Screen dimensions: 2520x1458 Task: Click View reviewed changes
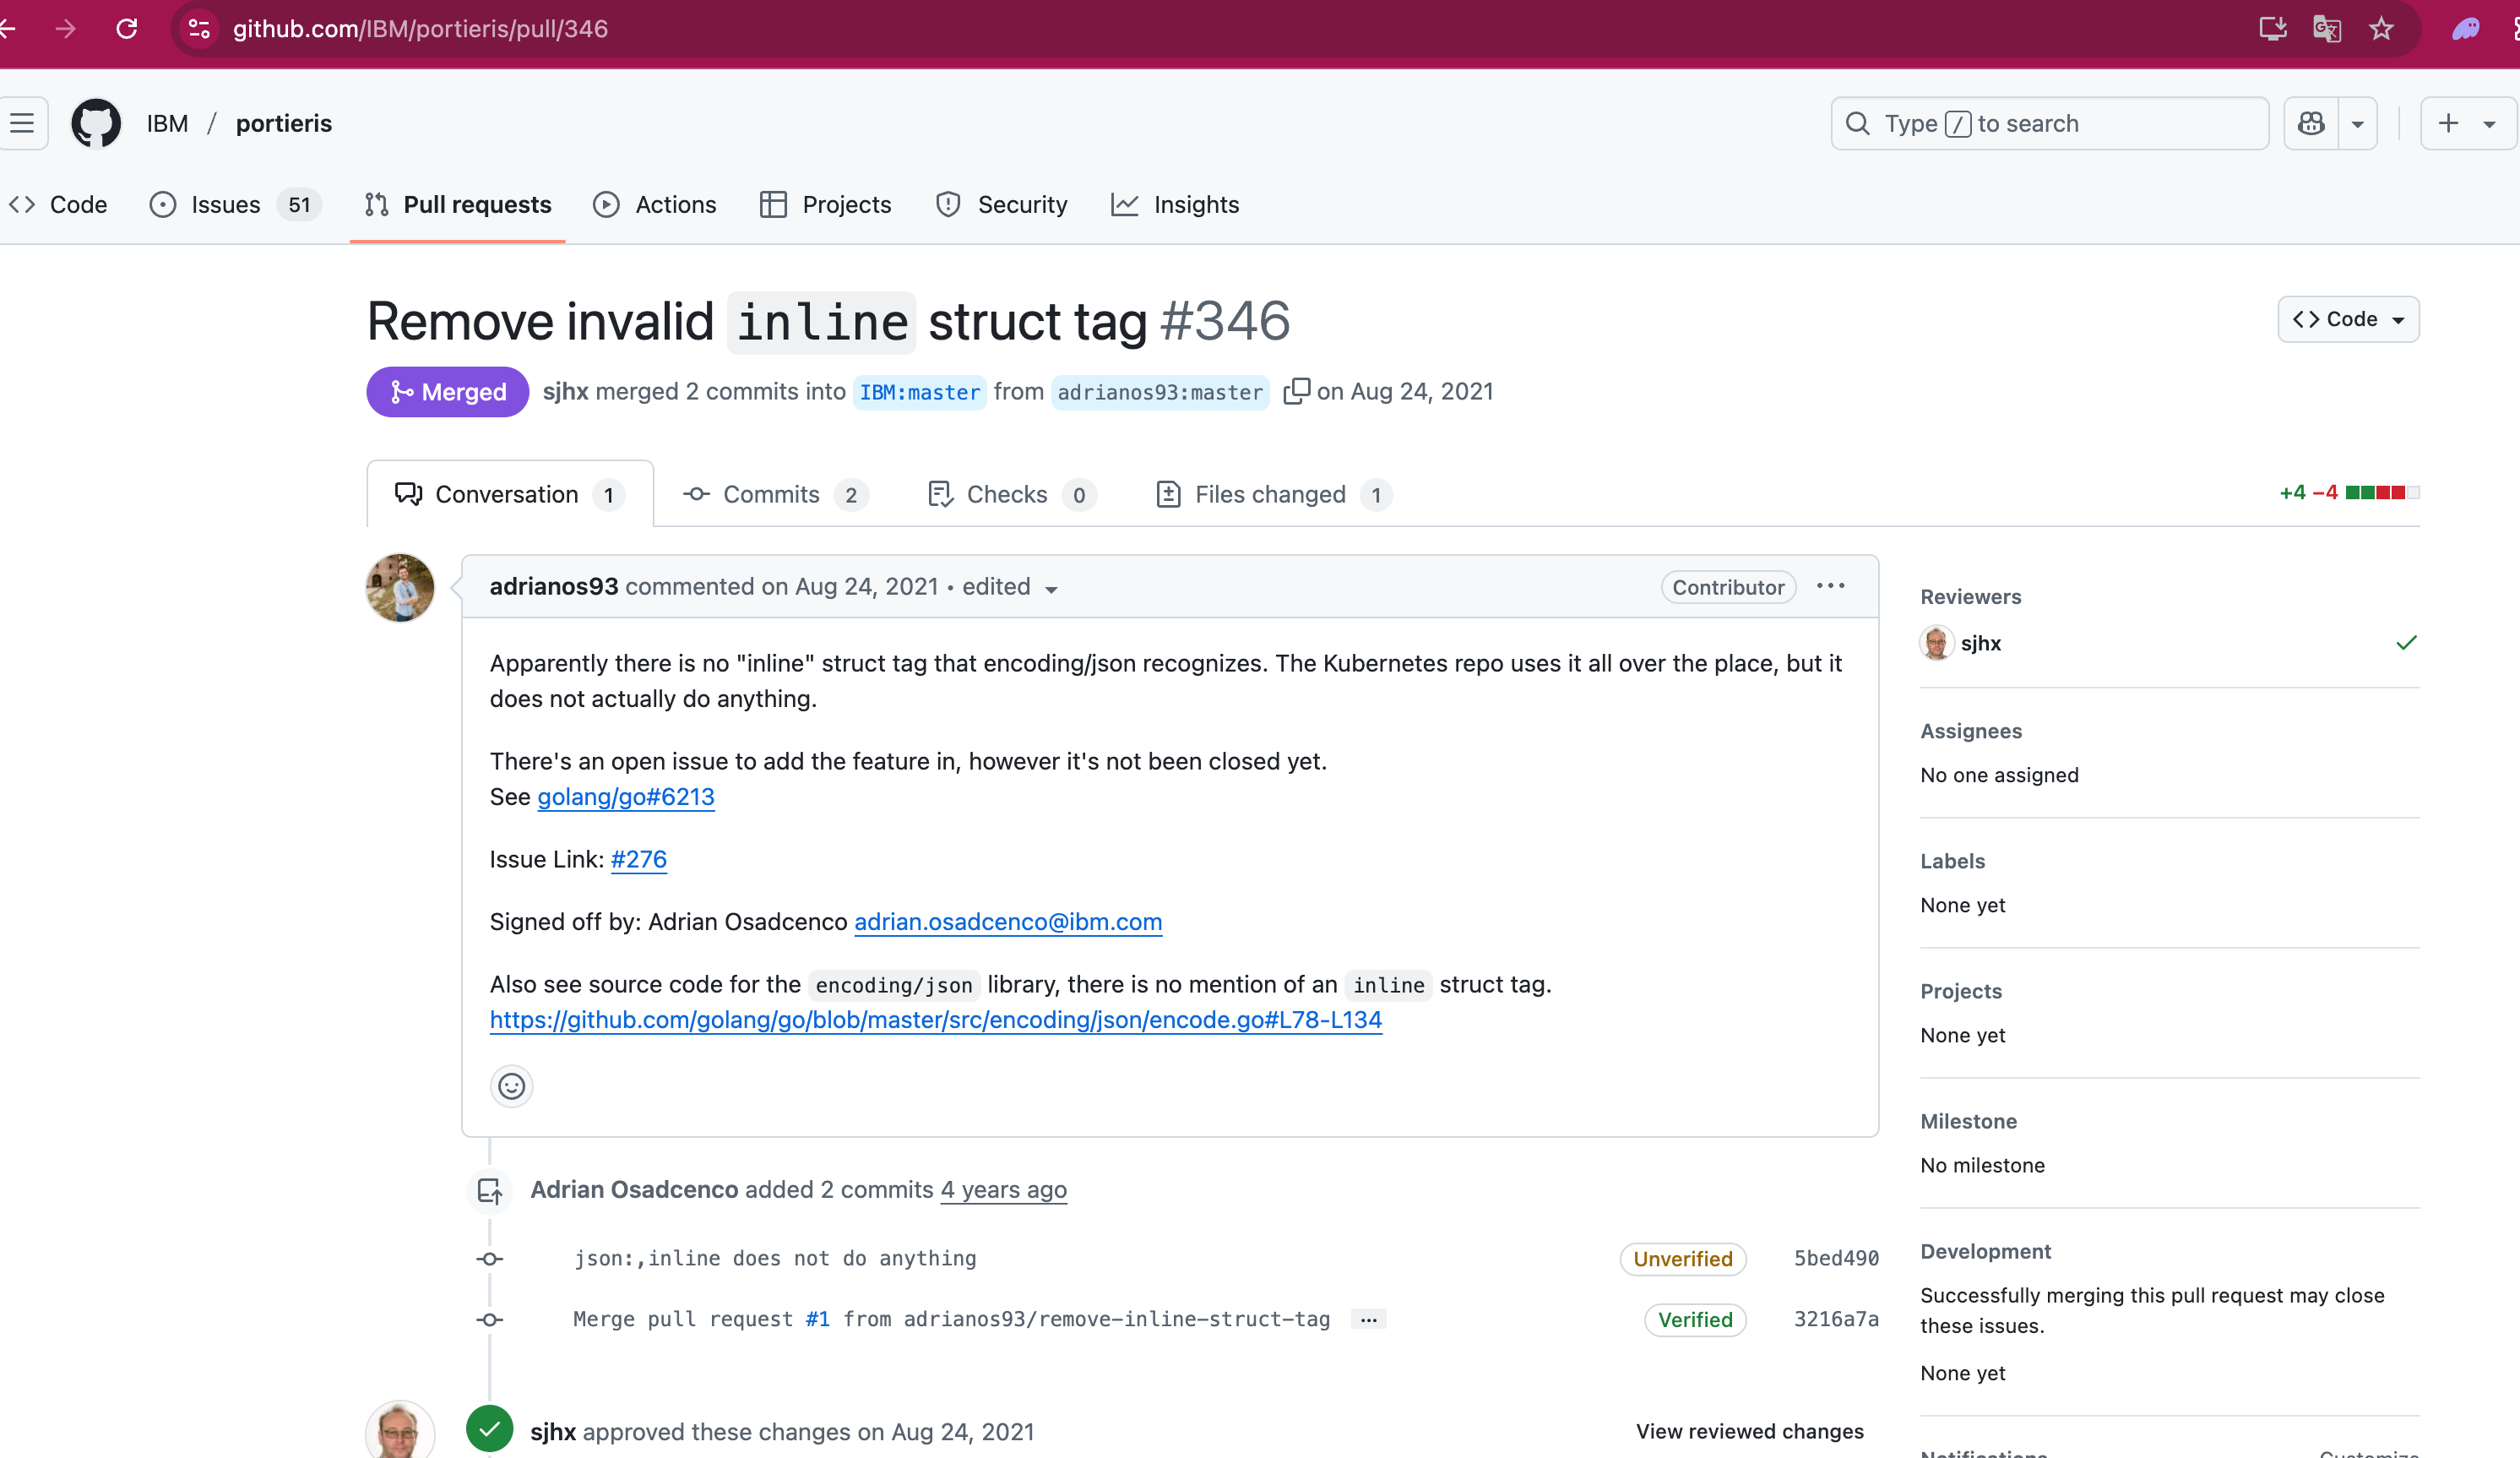[x=1750, y=1431]
